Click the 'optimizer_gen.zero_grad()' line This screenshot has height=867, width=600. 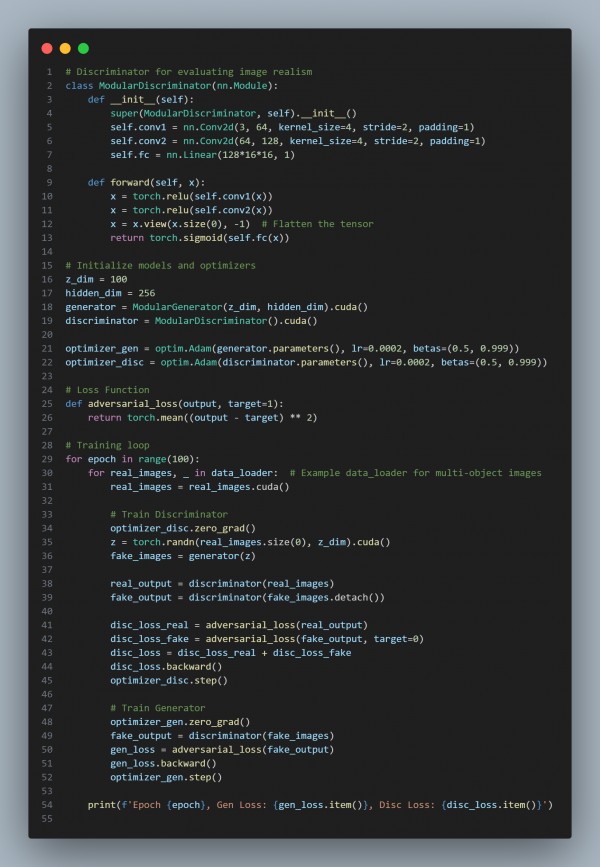[x=180, y=722]
